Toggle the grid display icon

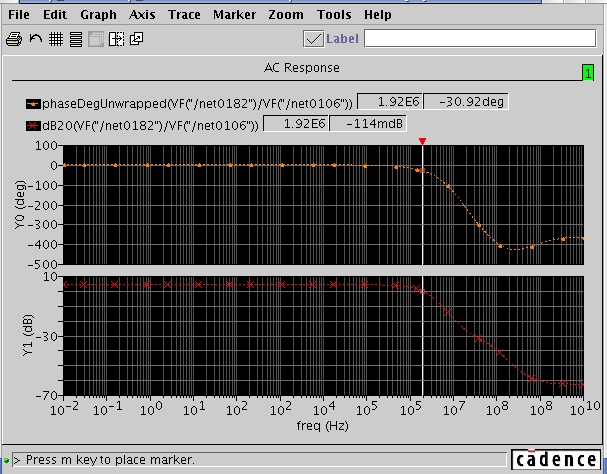tap(56, 39)
